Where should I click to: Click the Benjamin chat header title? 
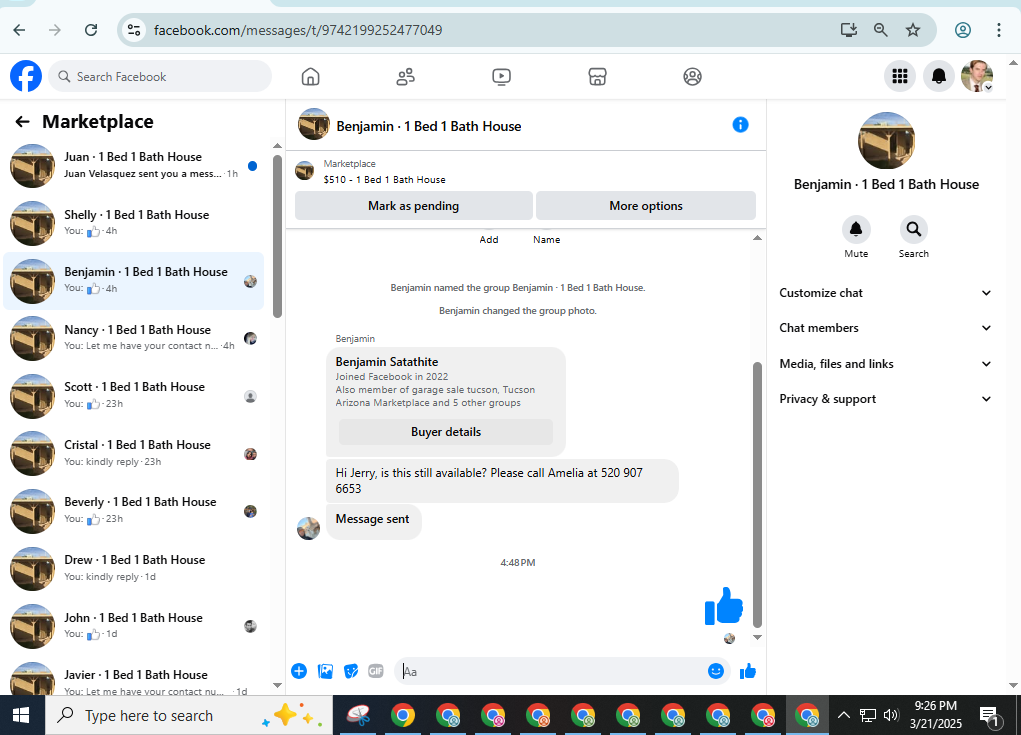pos(429,126)
